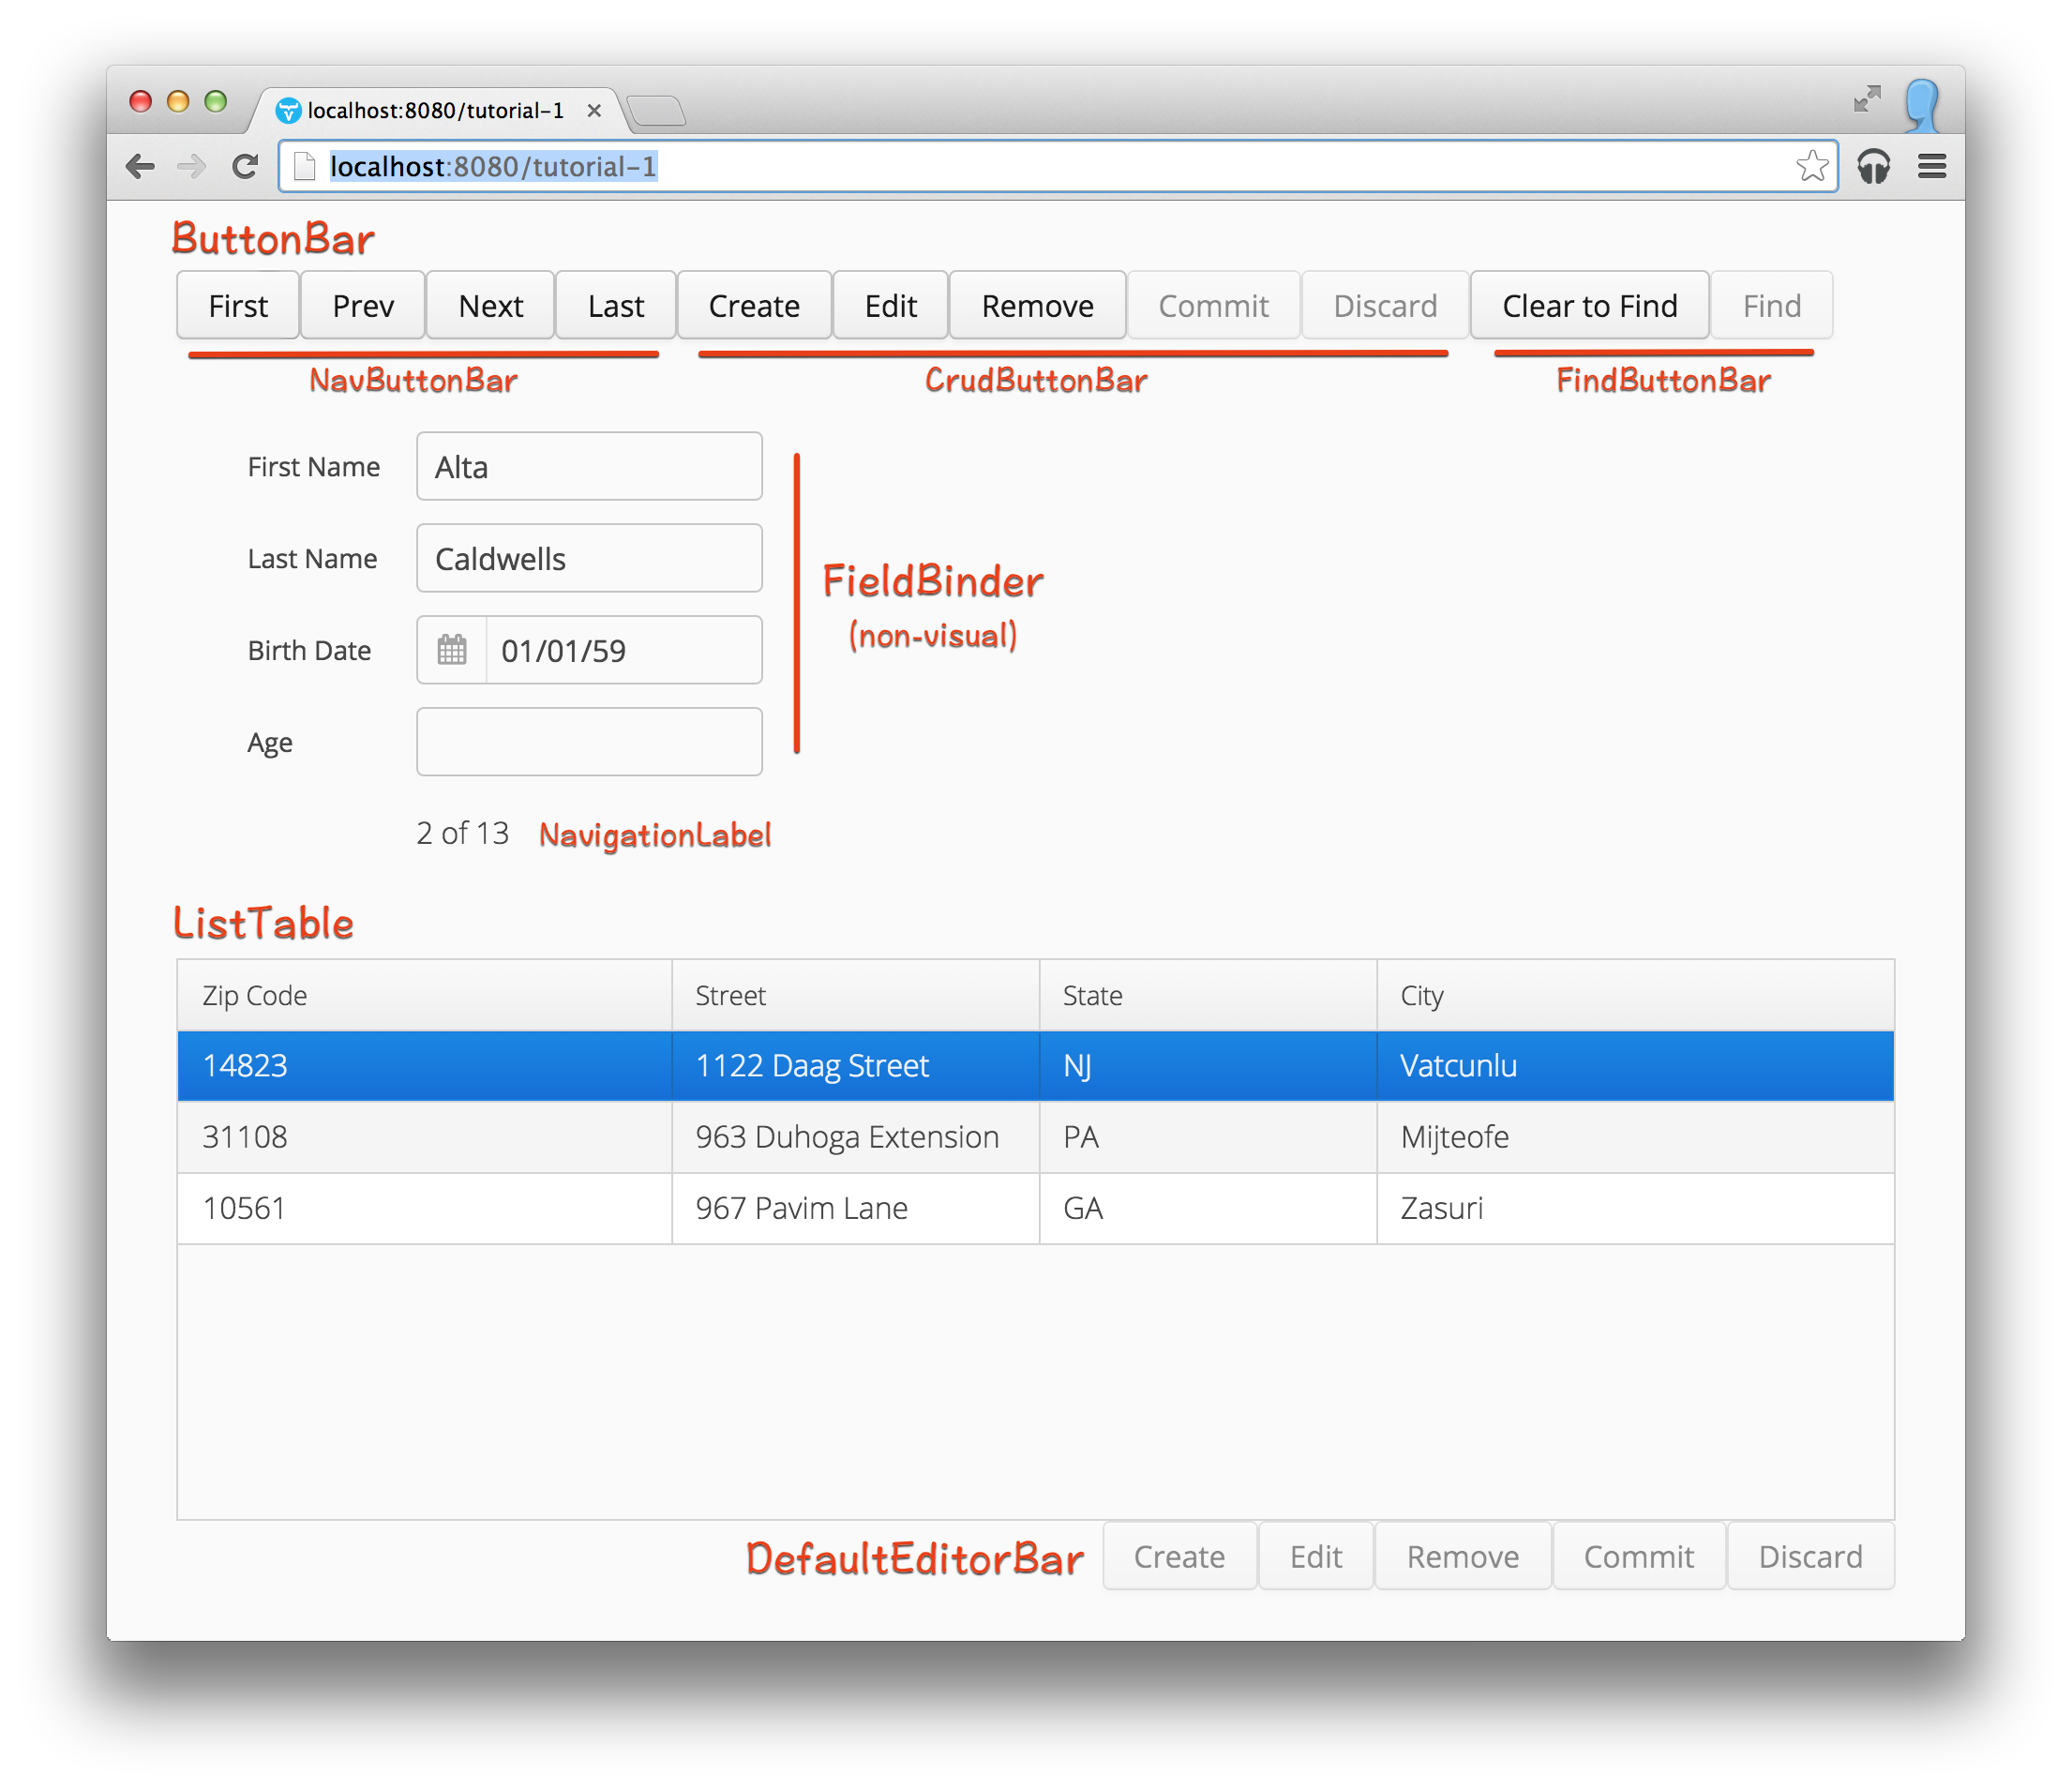Click the browser forward arrow
The width and height of the screenshot is (2072, 1789).
click(191, 166)
